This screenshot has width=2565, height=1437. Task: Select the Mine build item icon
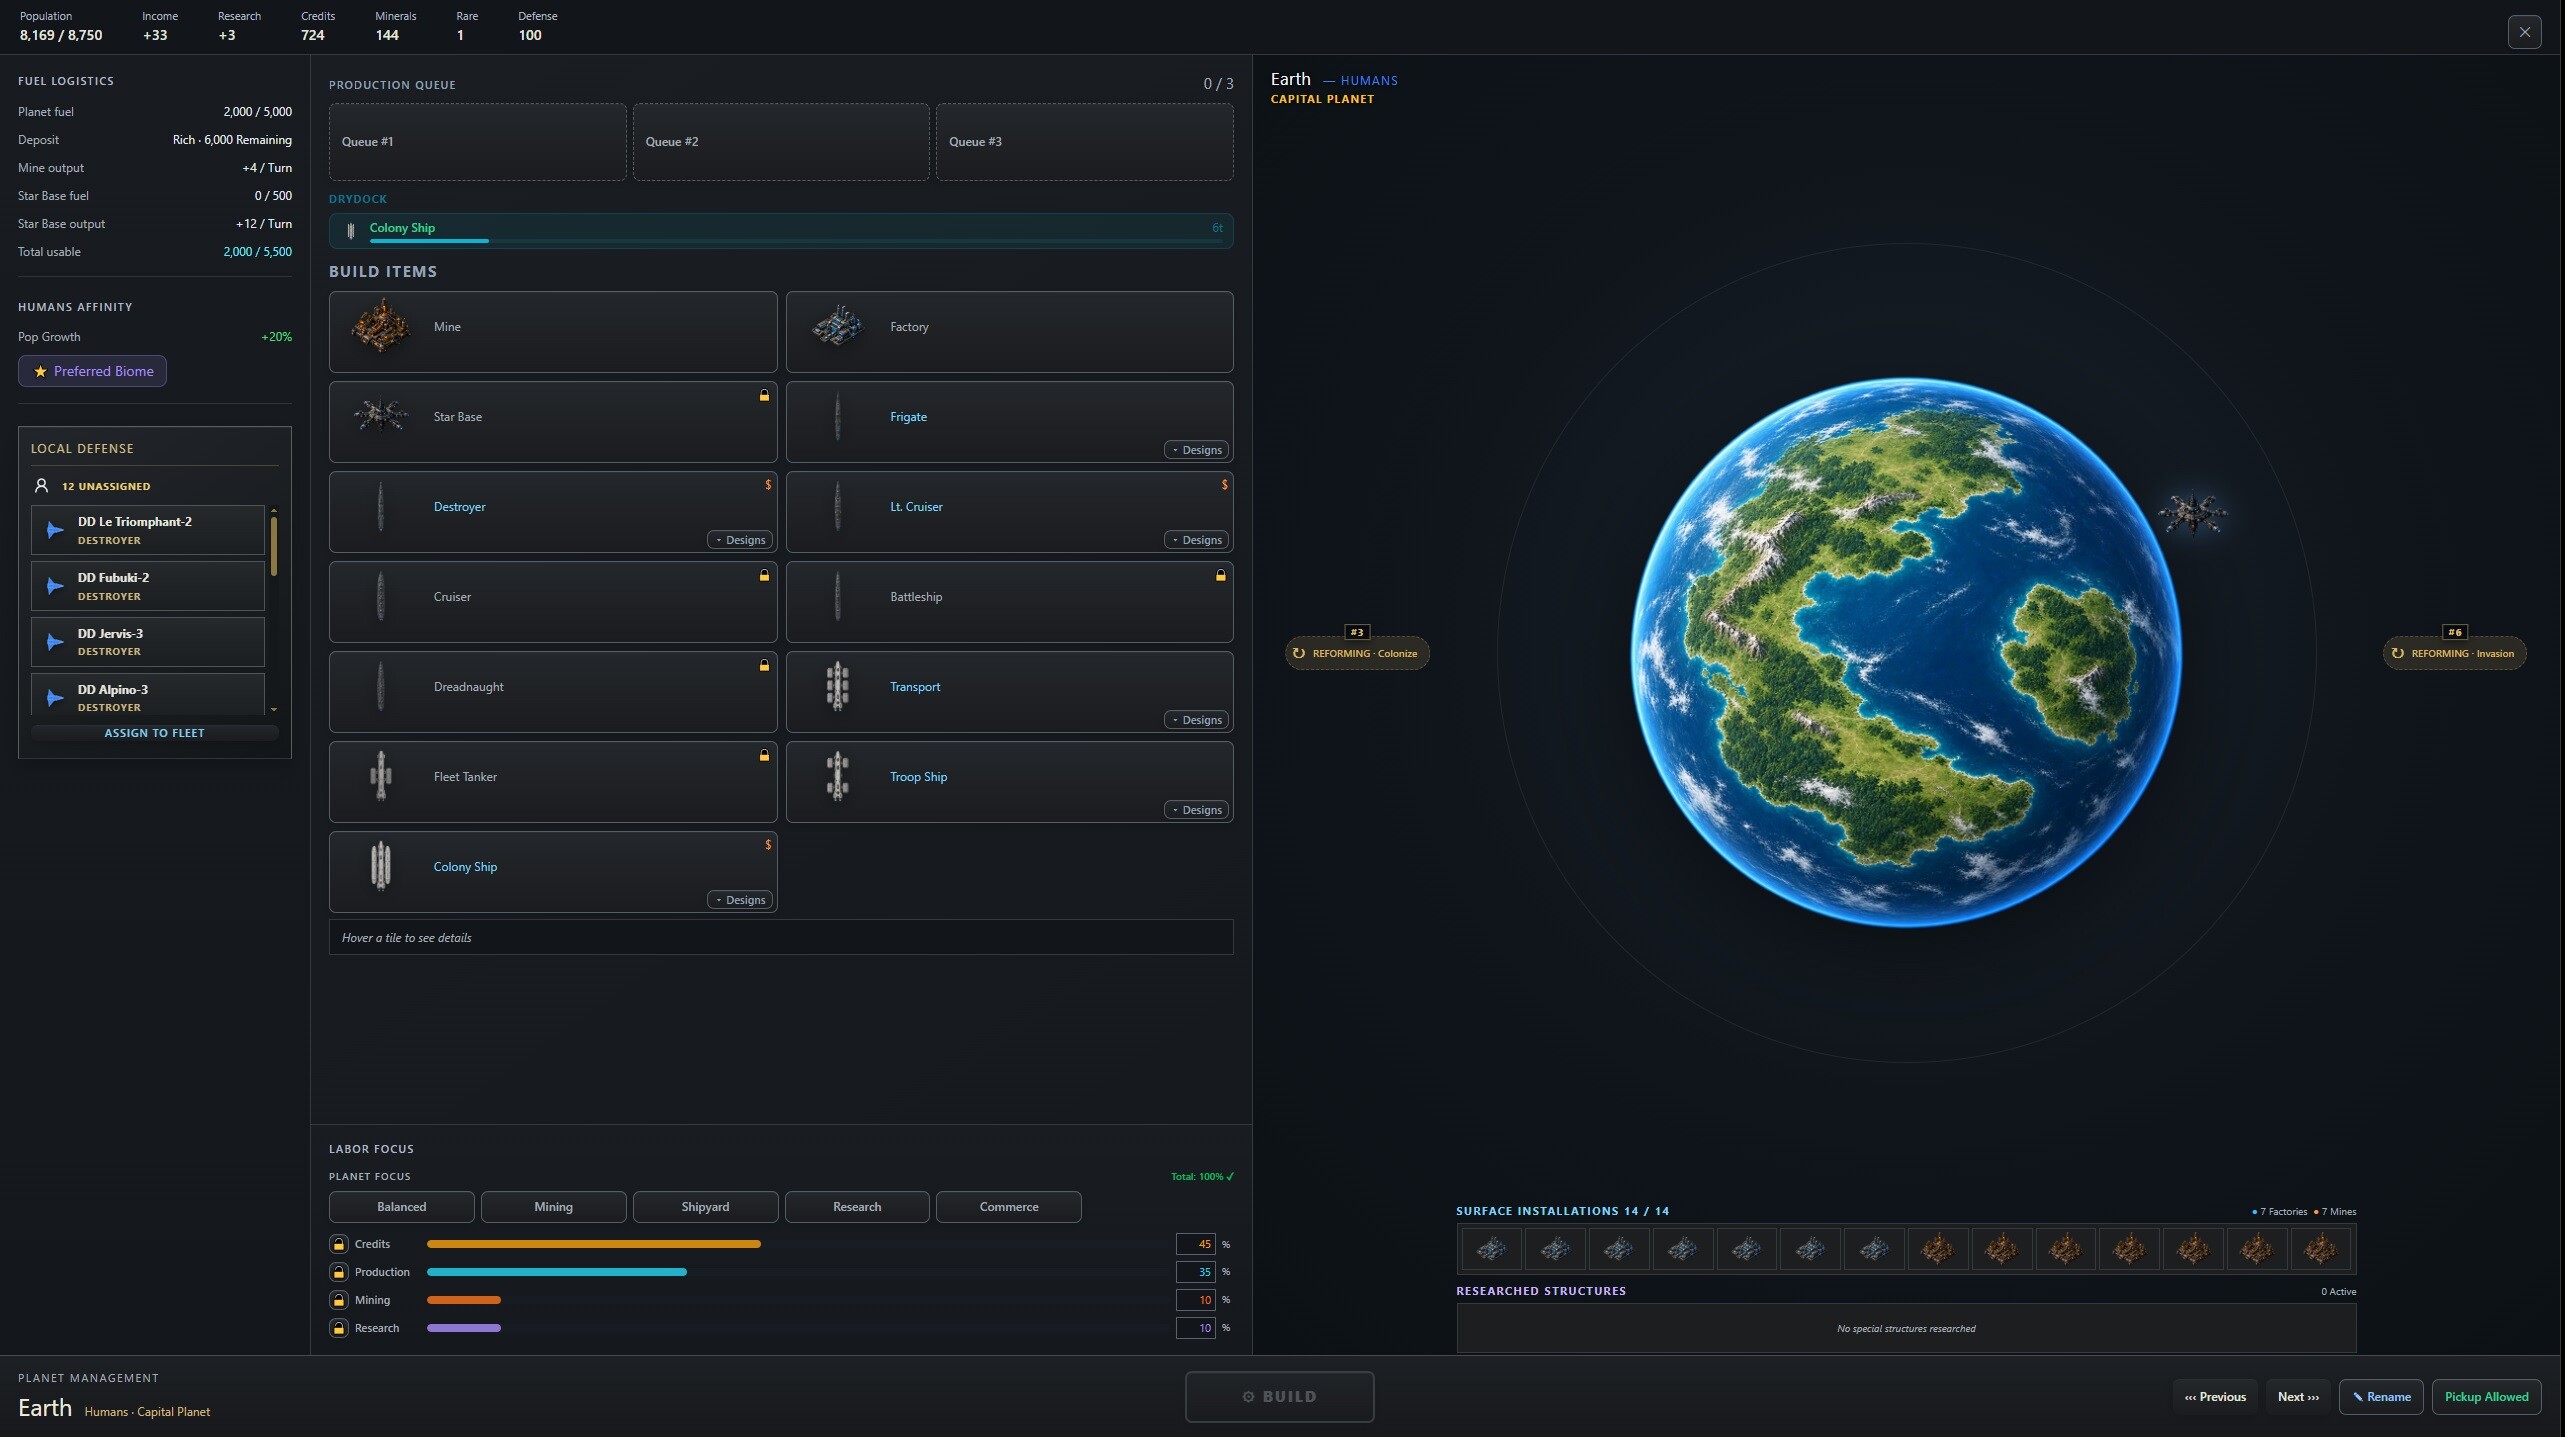coord(381,327)
